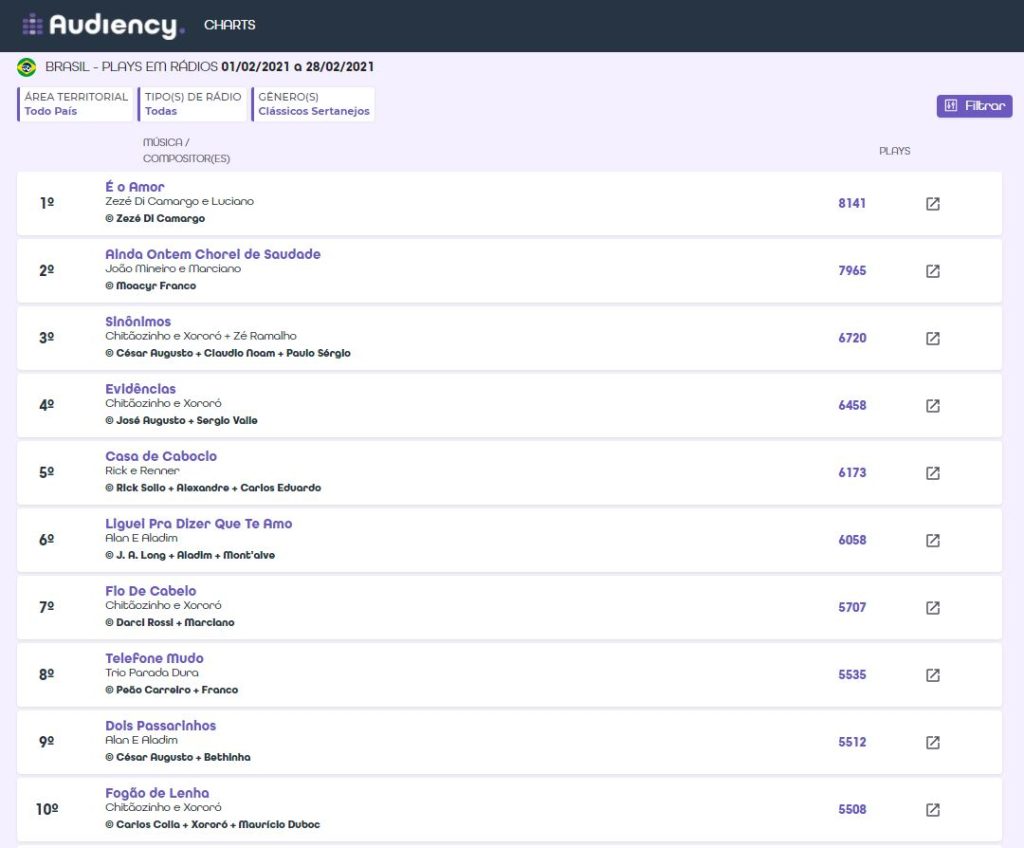Open external link for Telefone Mudo
1024x848 pixels.
932,675
